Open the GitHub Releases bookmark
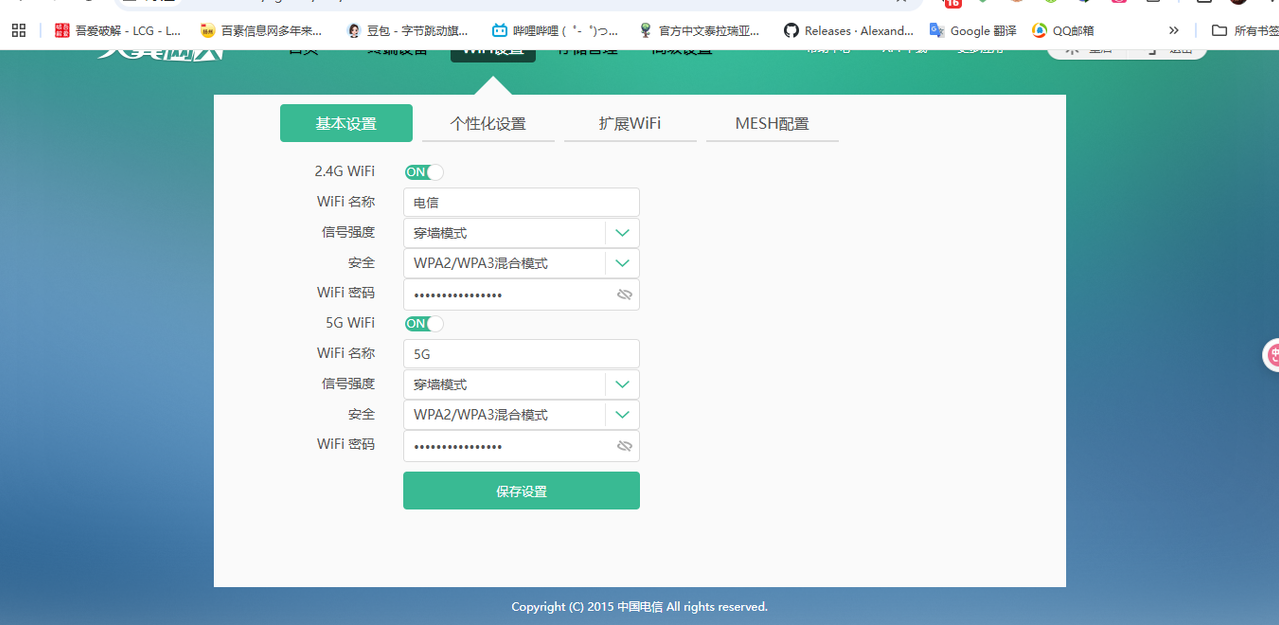Image resolution: width=1279 pixels, height=625 pixels. 848,31
